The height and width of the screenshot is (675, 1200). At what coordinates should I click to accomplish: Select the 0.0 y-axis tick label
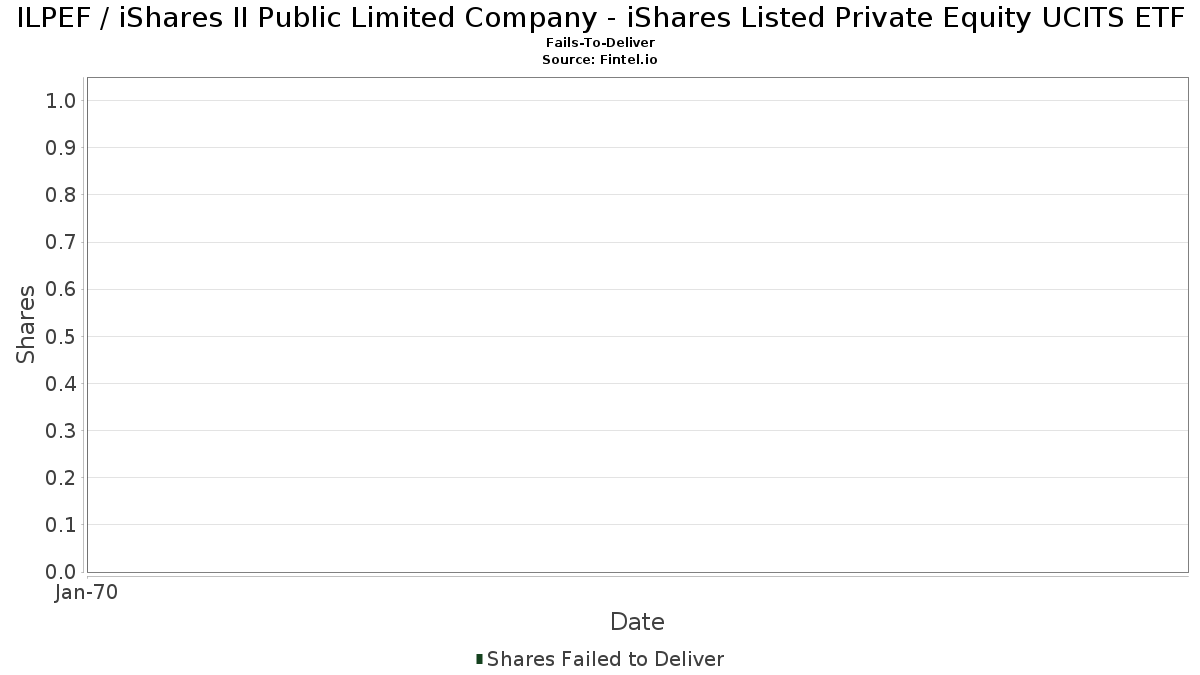61,572
